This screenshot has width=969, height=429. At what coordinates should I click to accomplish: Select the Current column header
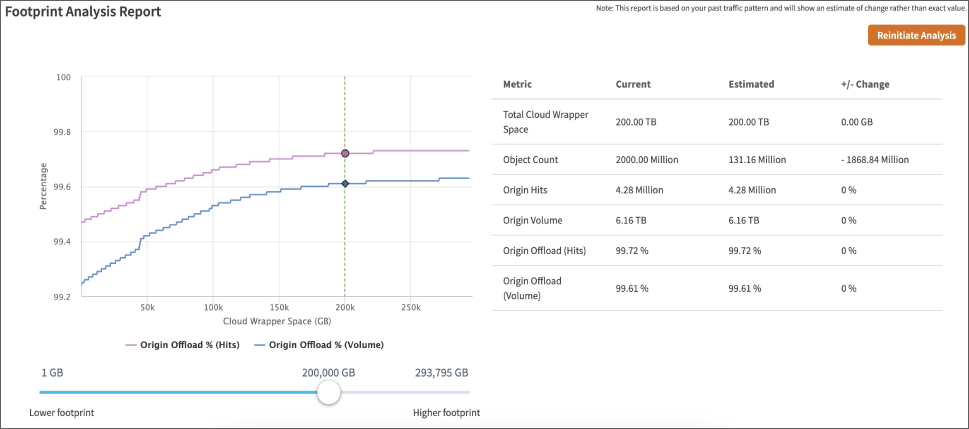(x=633, y=85)
